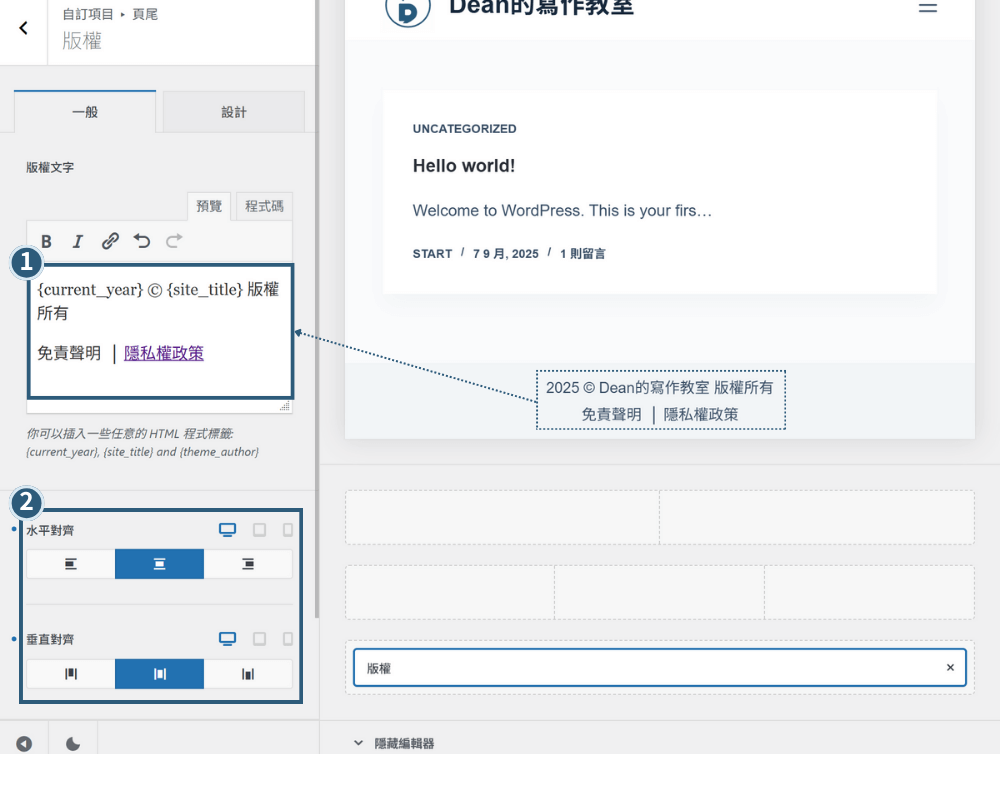This screenshot has height=800, width=1000.
Task: Select left horizontal alignment option
Action: tap(71, 564)
